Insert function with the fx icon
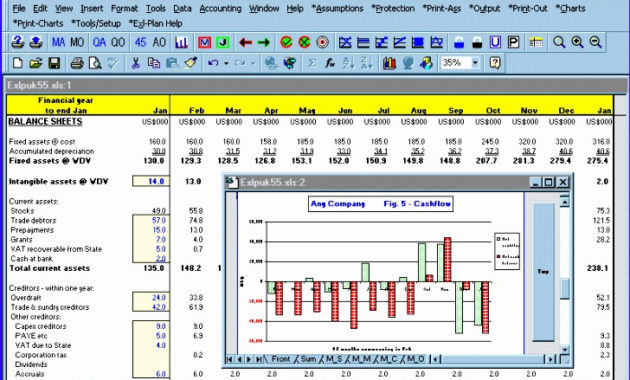 click(330, 63)
